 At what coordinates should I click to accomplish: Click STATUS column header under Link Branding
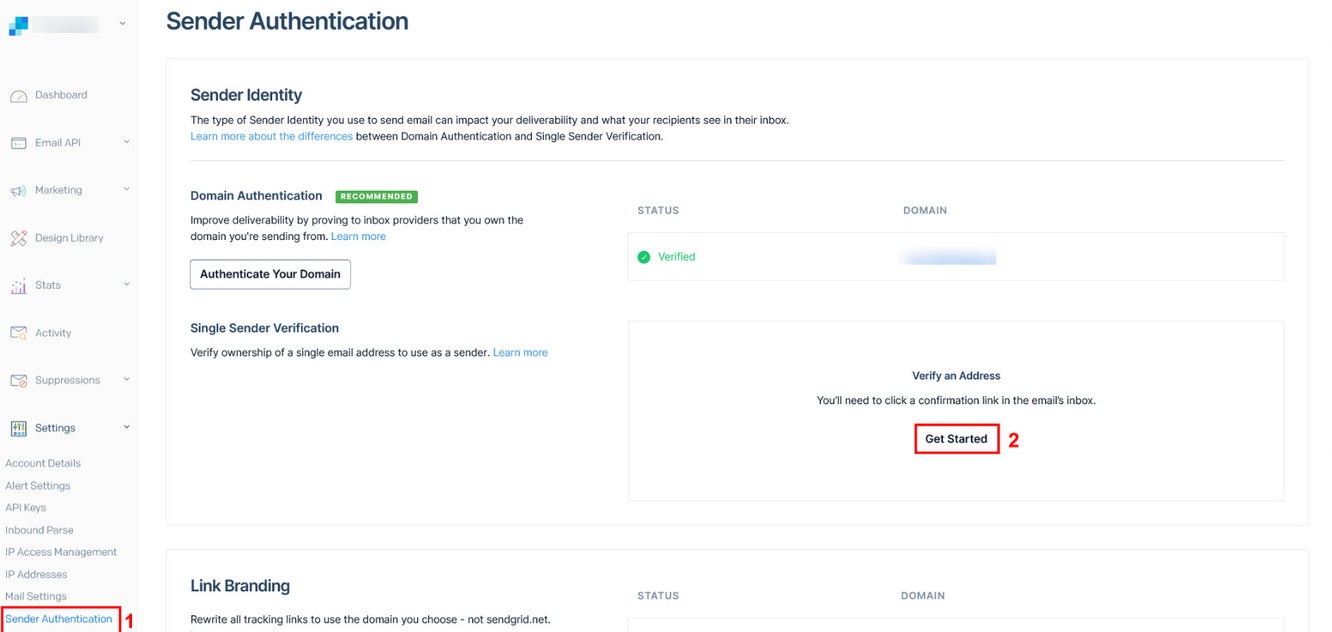[x=658, y=596]
